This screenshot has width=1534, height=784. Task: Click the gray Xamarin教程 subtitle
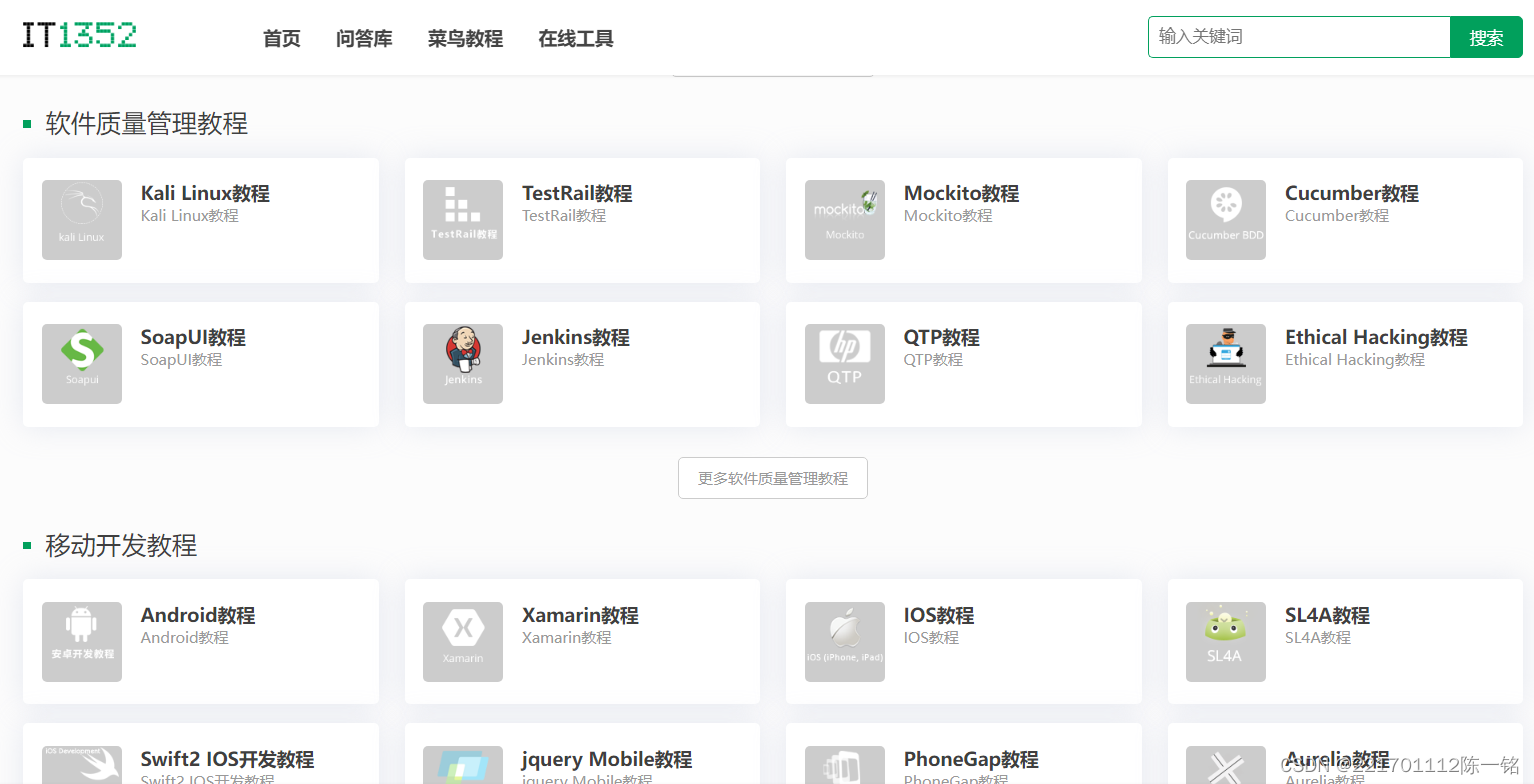[567, 638]
